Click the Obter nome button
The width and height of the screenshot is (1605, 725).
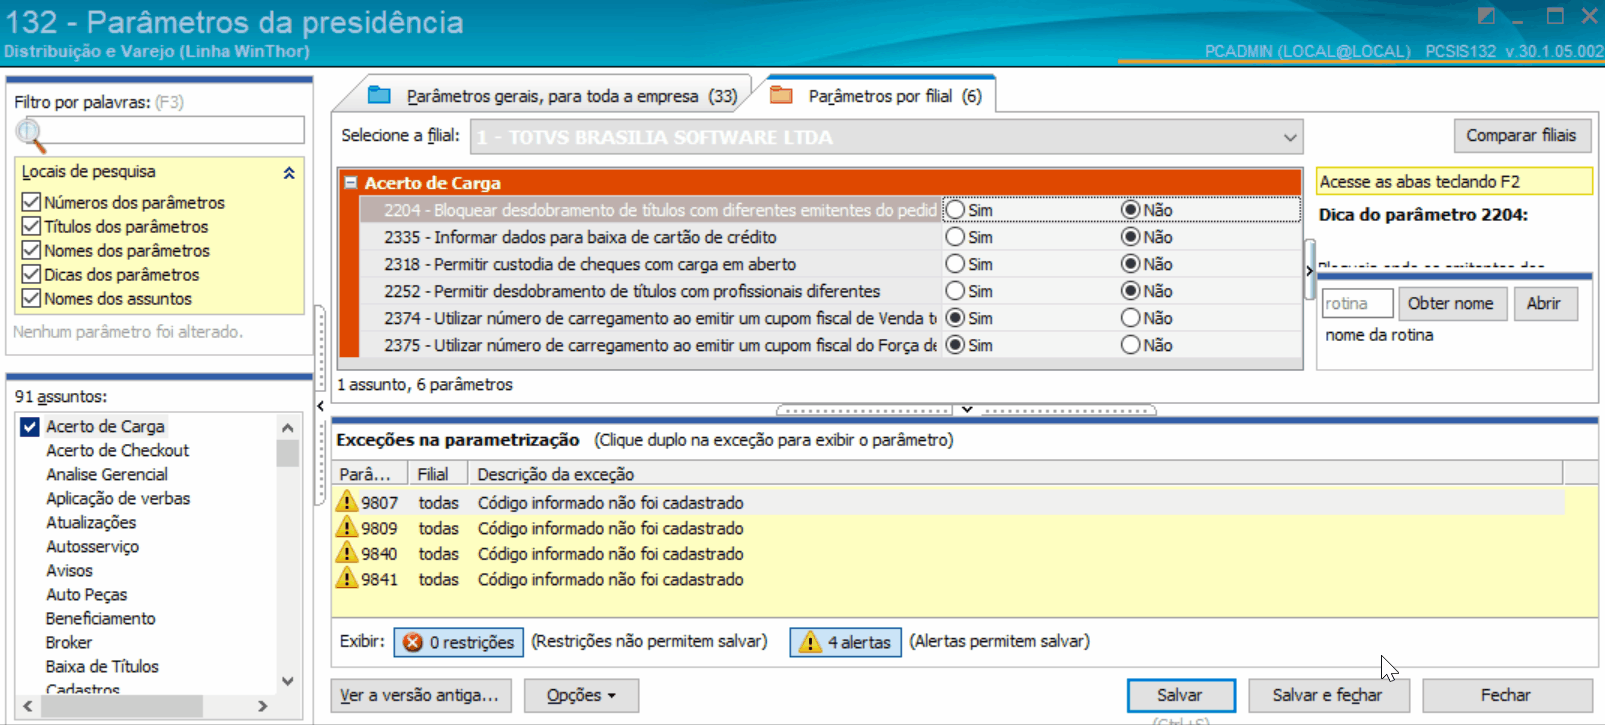click(1450, 303)
